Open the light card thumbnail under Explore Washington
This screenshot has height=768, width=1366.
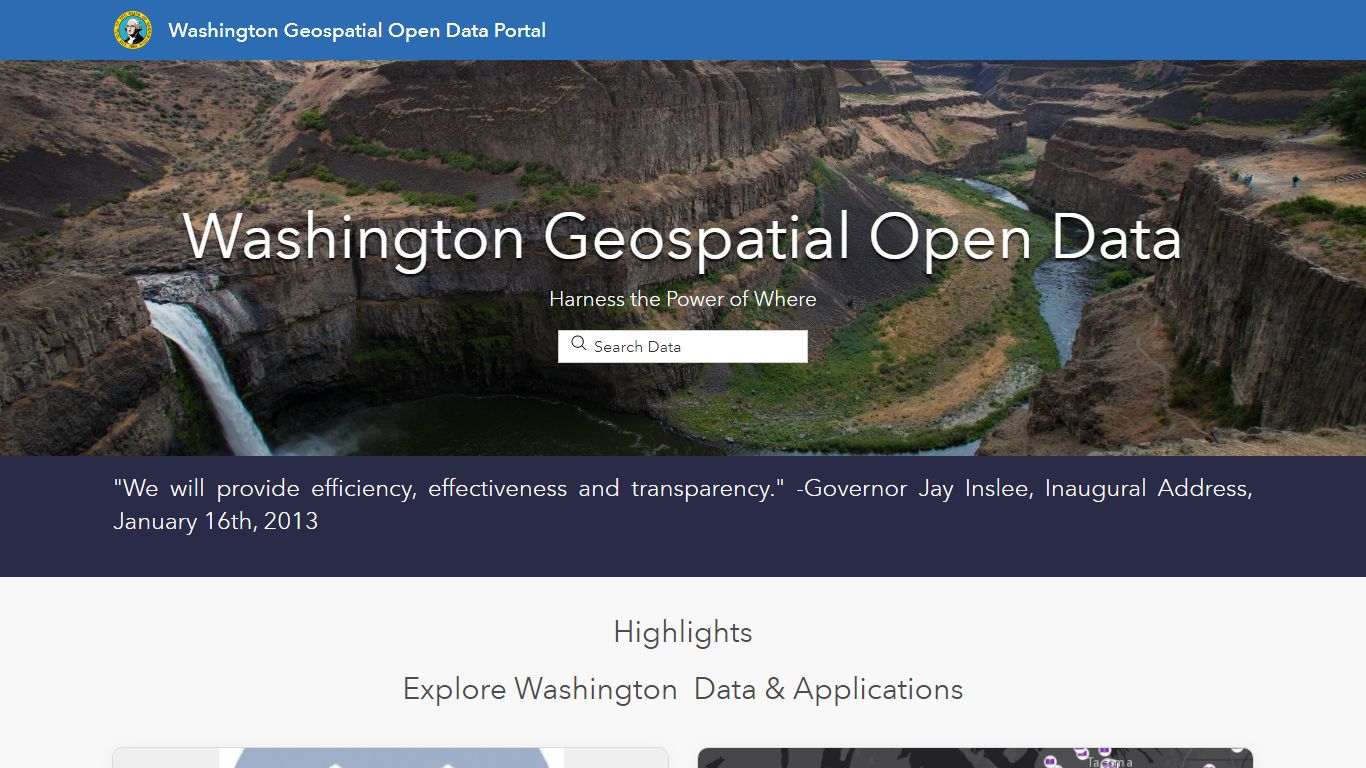(391, 757)
